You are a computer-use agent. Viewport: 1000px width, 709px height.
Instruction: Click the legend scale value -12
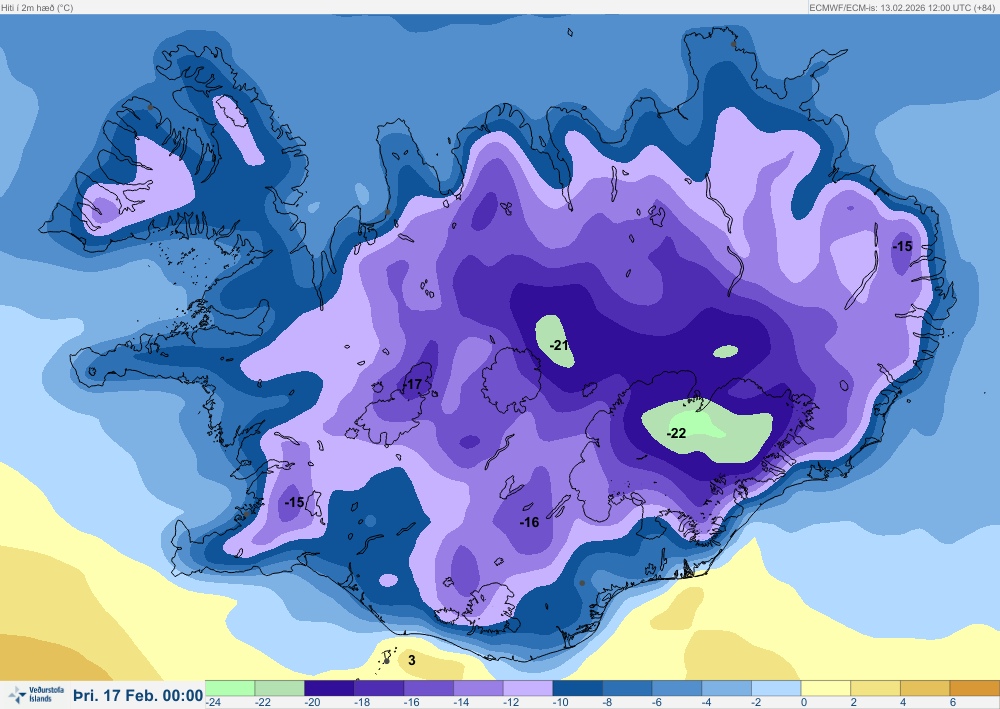pyautogui.click(x=511, y=702)
